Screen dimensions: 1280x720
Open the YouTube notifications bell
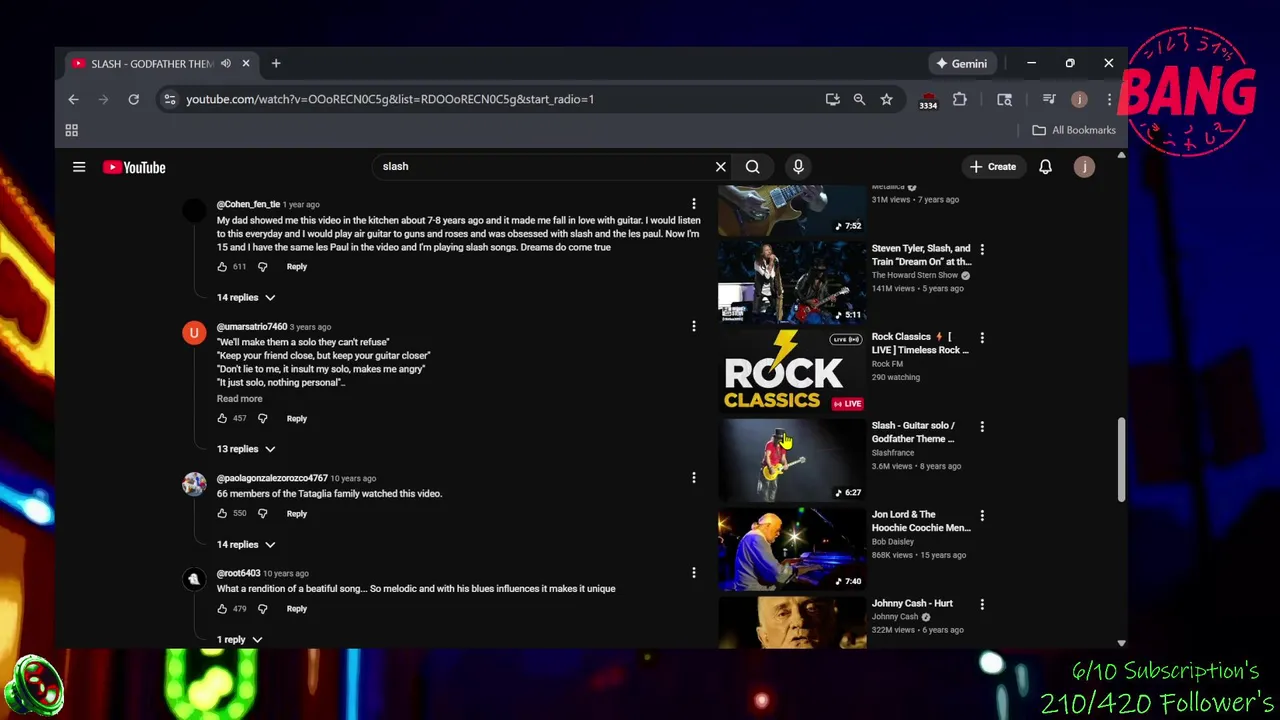1045,167
